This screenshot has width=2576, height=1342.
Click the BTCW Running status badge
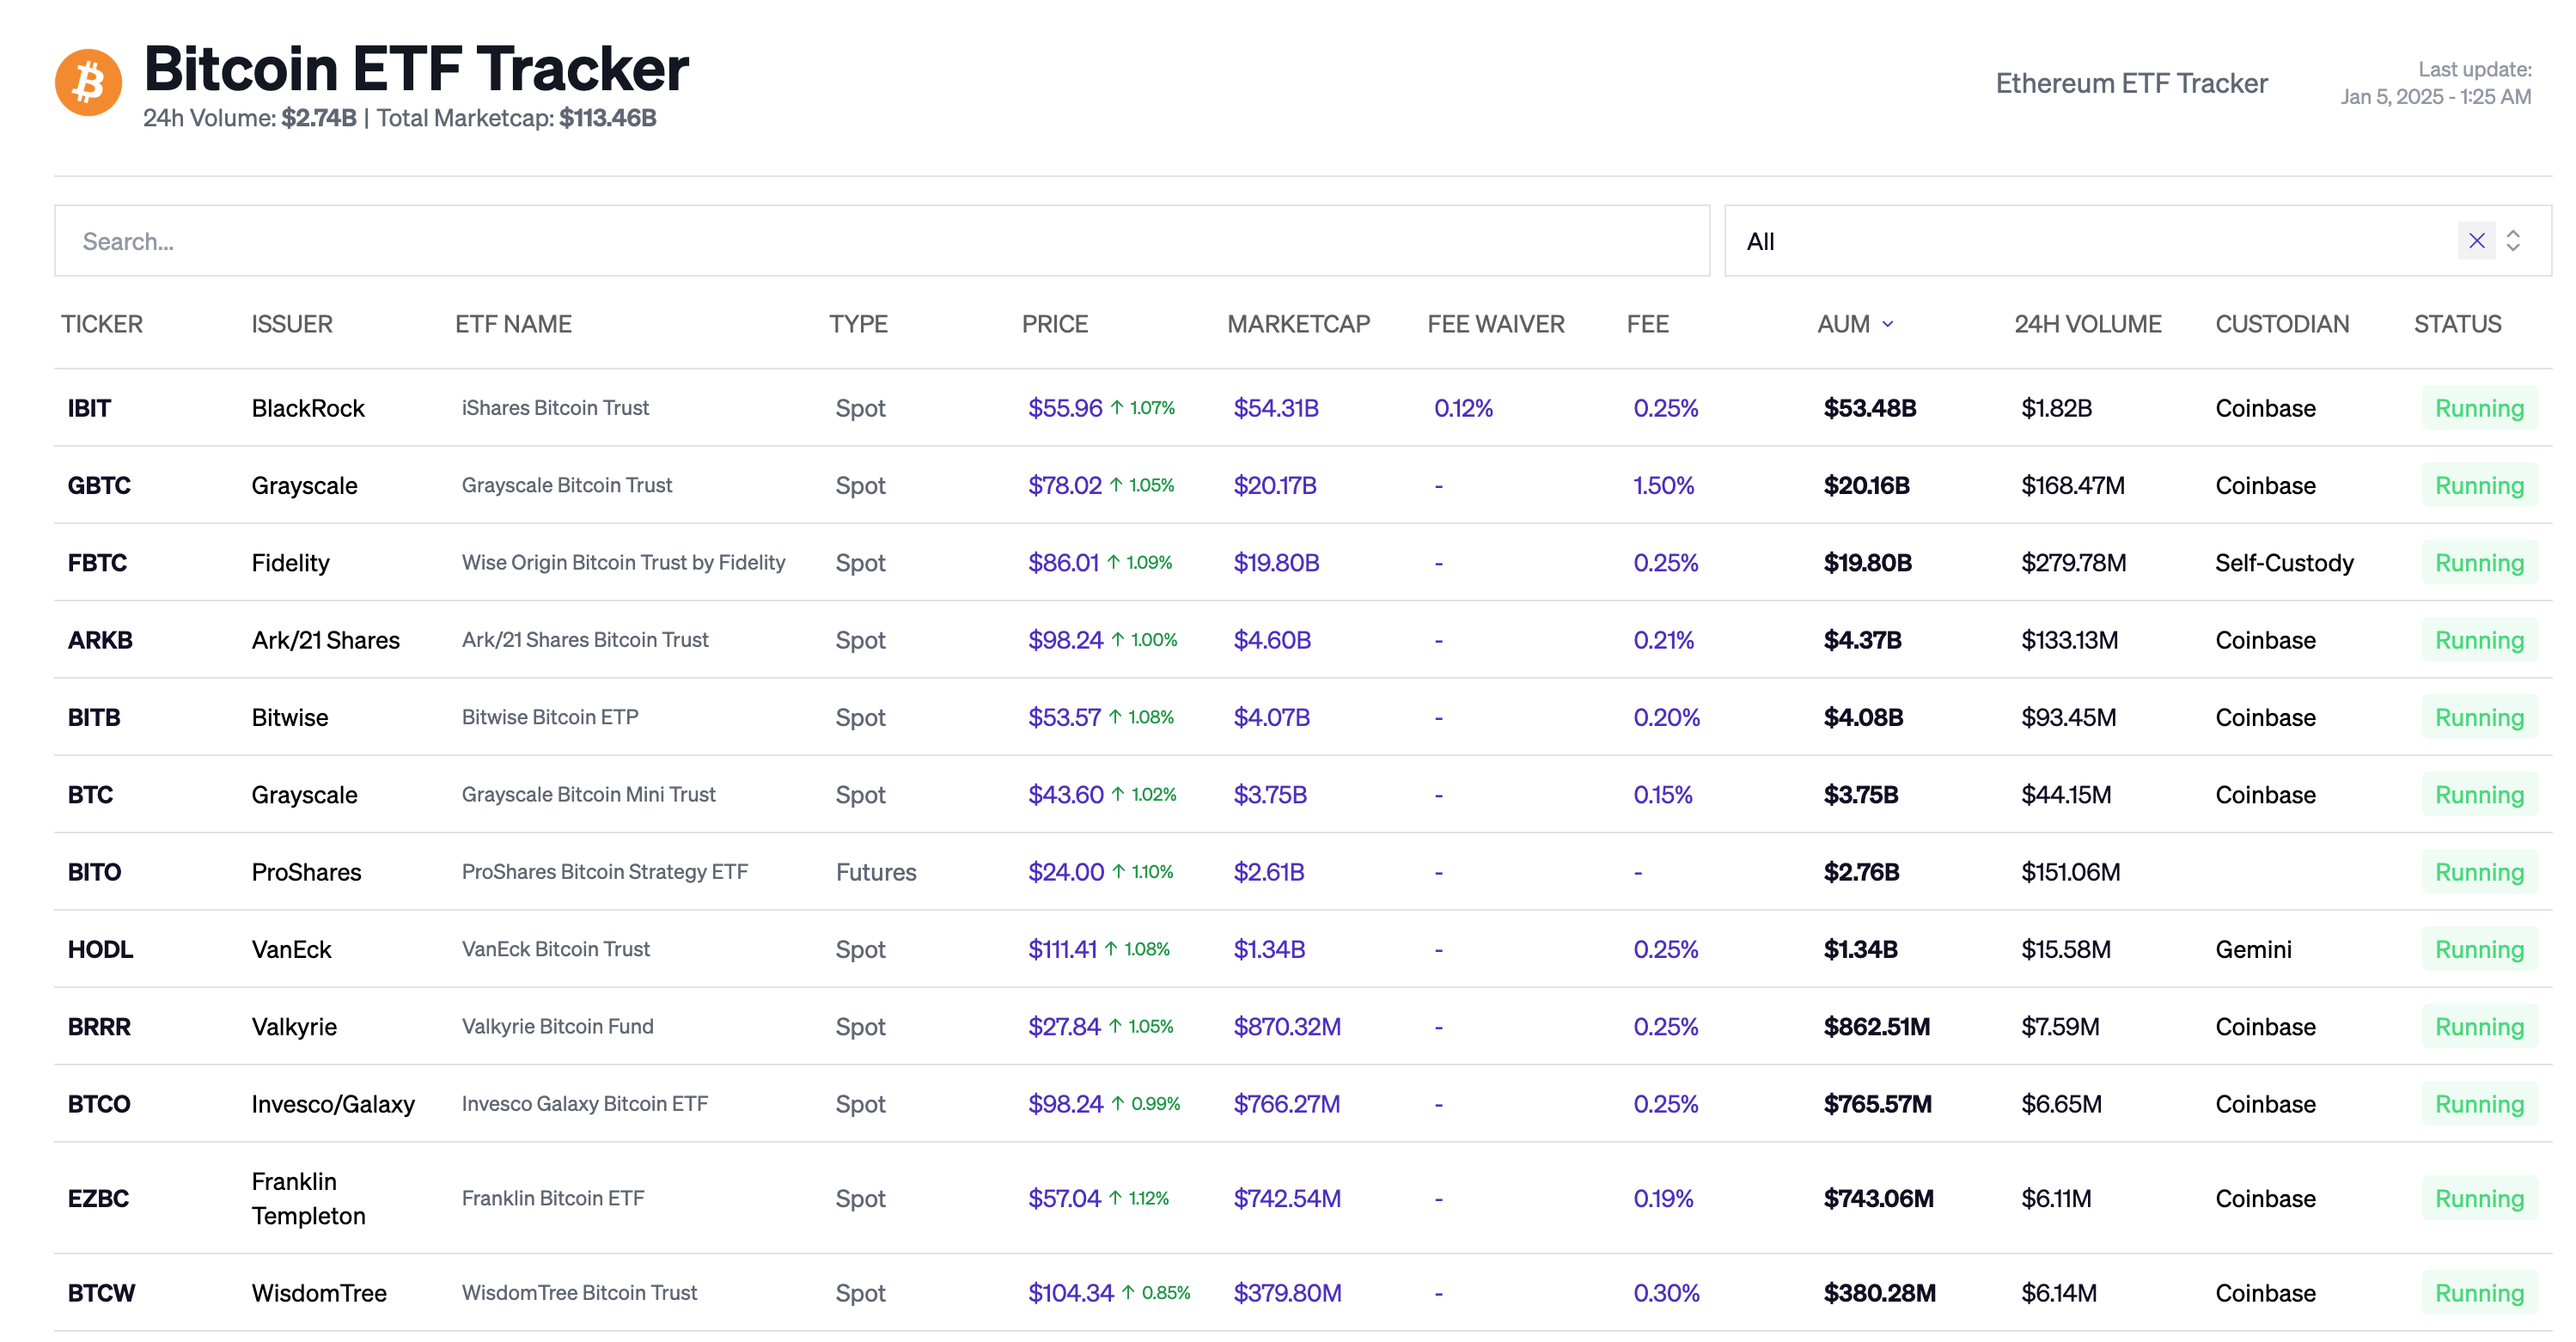[2479, 1293]
